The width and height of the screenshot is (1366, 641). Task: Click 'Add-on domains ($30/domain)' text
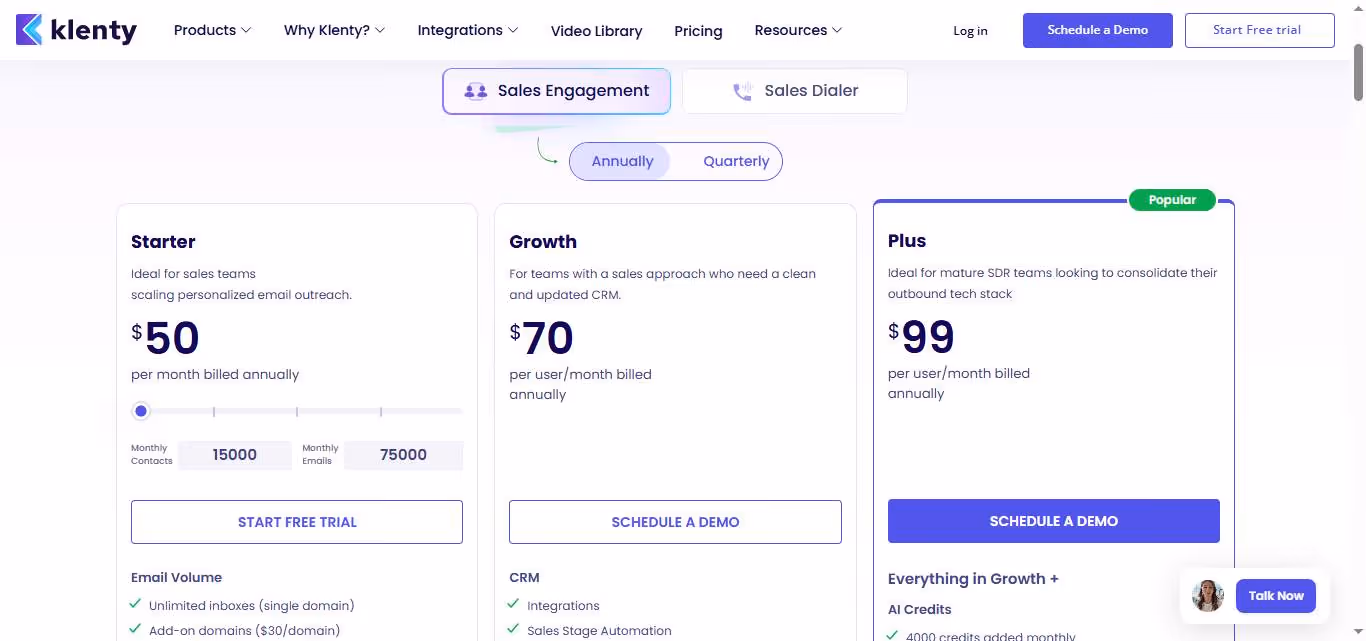[245, 631]
